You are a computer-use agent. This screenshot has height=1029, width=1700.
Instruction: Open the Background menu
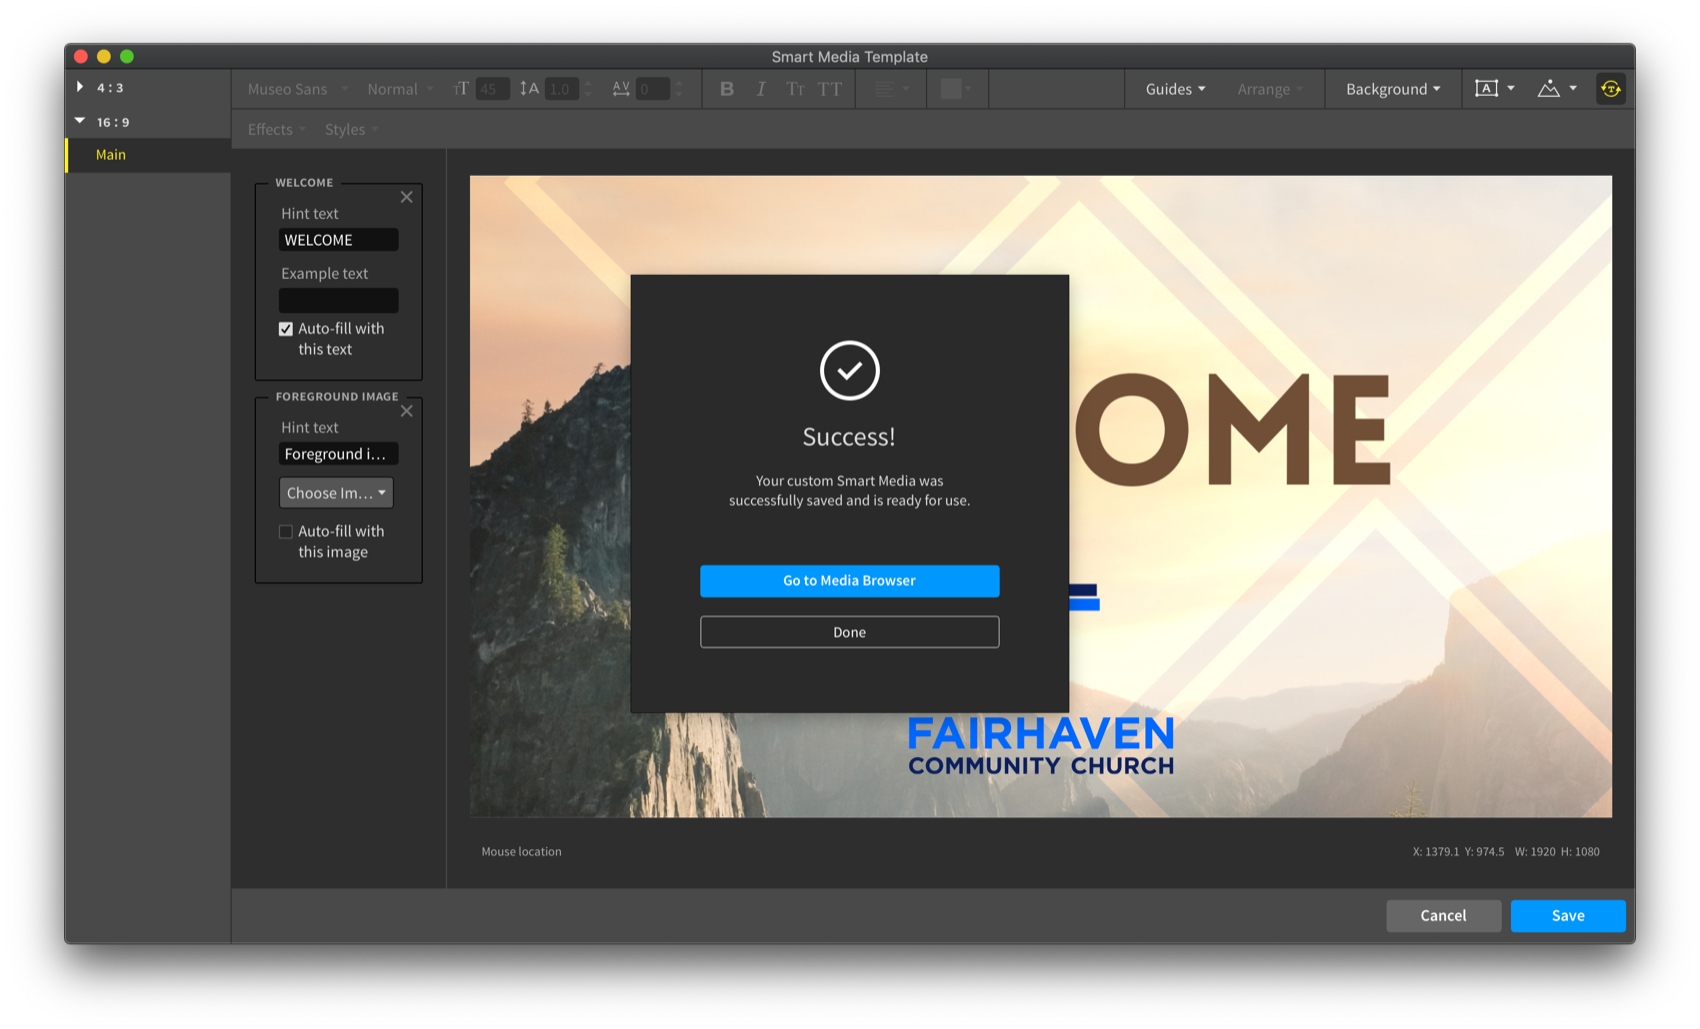coord(1392,89)
